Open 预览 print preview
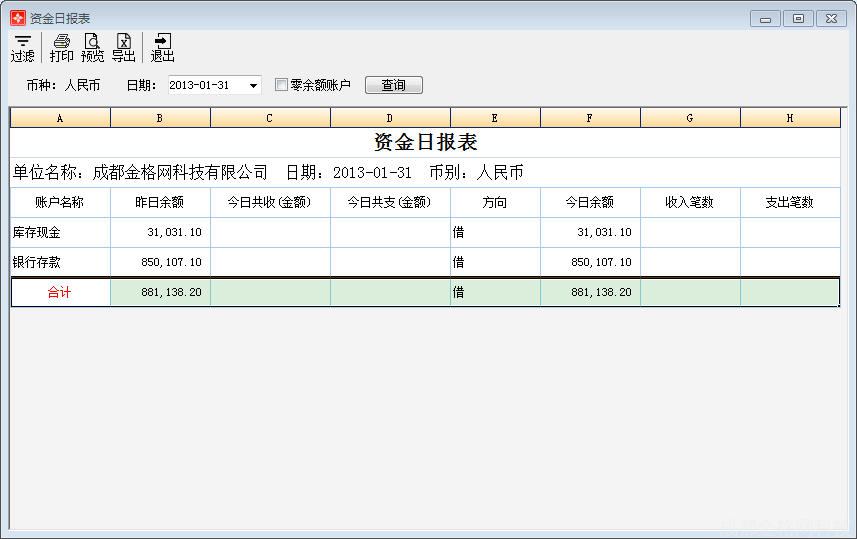This screenshot has height=539, width=857. (92, 47)
